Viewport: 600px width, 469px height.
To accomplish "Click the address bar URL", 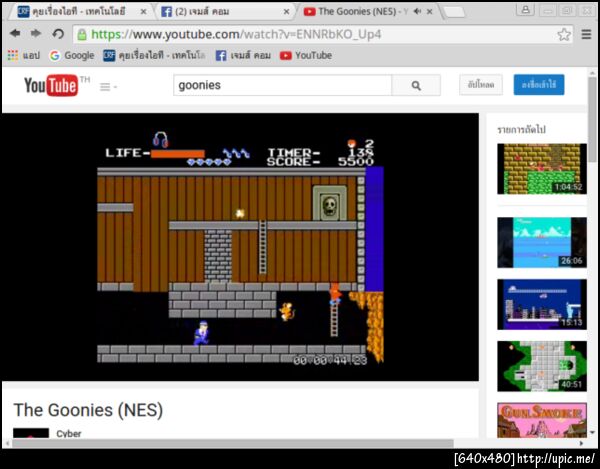I will 236,34.
